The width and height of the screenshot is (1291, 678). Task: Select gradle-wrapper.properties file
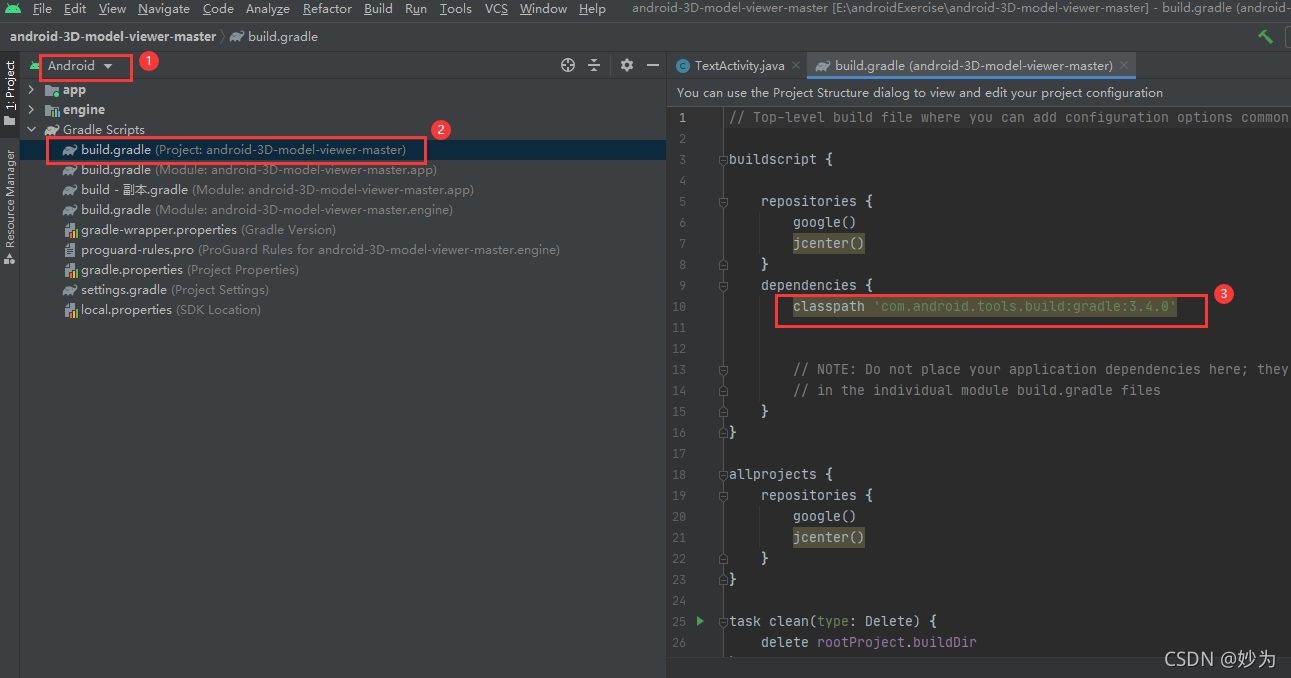click(200, 230)
